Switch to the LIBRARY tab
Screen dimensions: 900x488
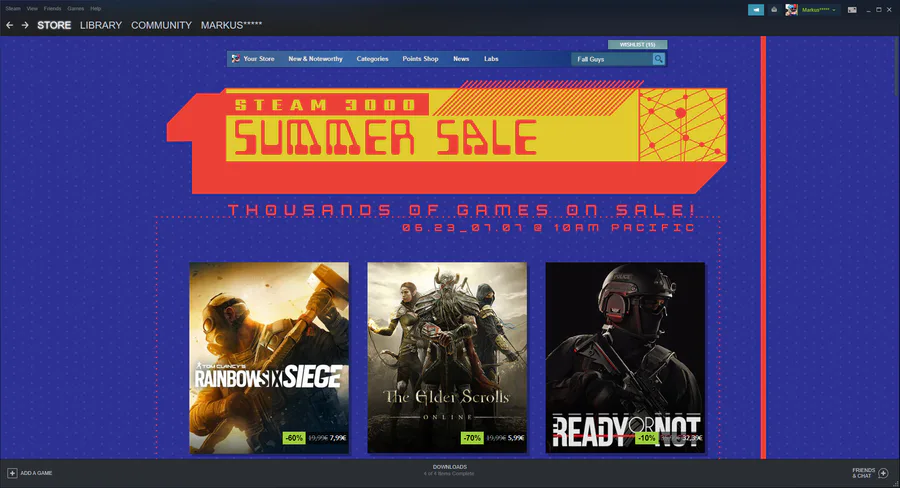(101, 25)
